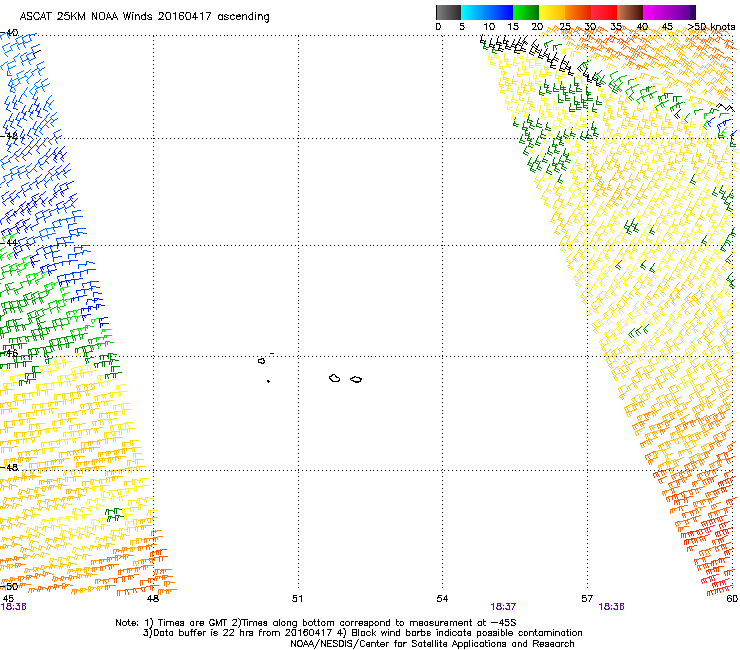Click the -40 latitude label
Viewport: 740px width, 650px height.
point(9,33)
